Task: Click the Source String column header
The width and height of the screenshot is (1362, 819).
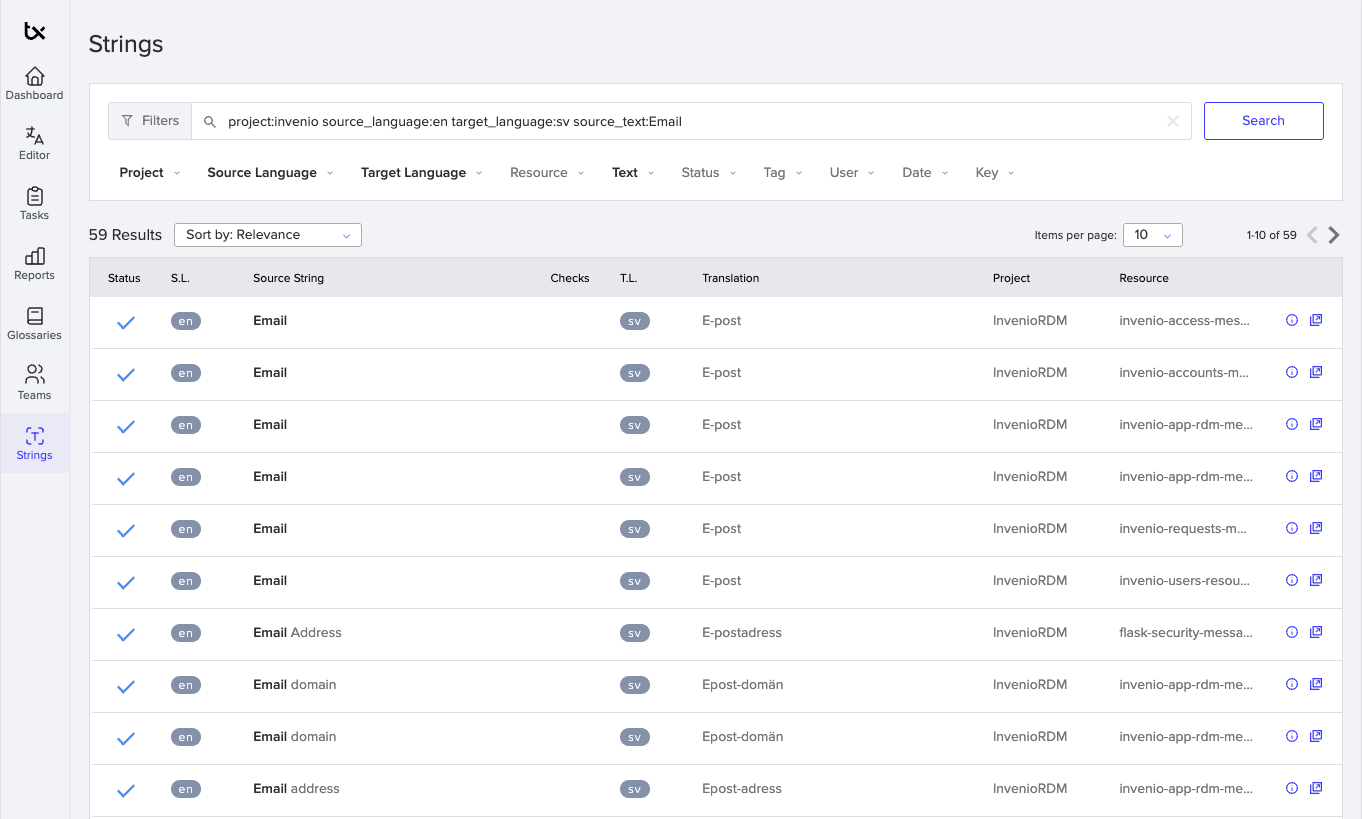Action: coord(288,278)
